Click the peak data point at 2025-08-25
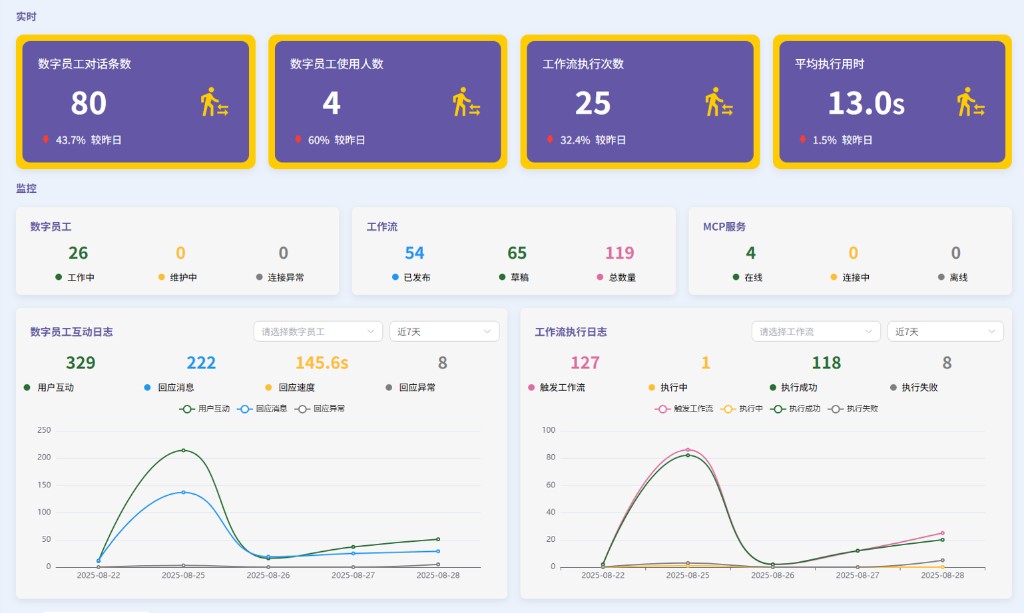 click(x=181, y=450)
